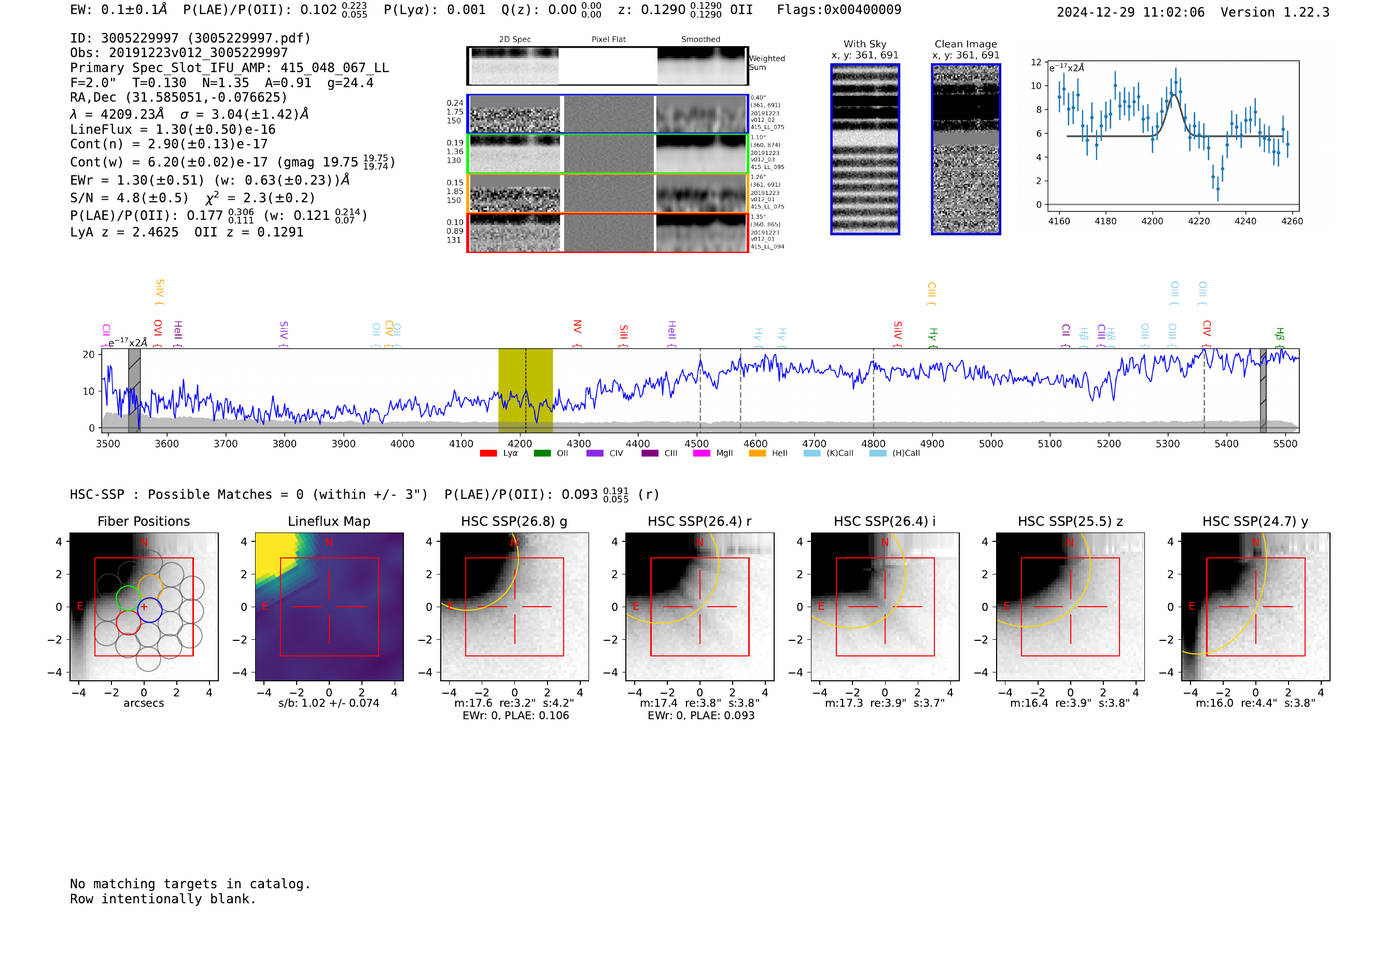Click the orange HeII legend swatch

pyautogui.click(x=757, y=453)
